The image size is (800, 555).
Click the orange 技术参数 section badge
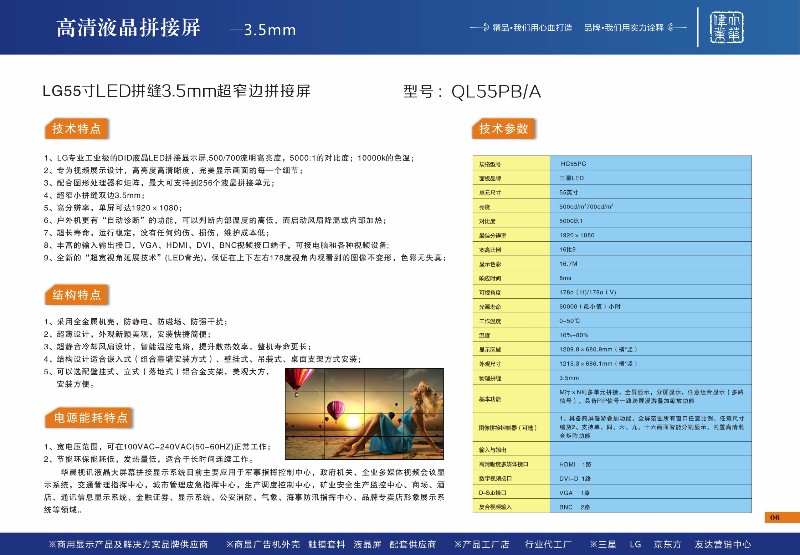(x=505, y=130)
